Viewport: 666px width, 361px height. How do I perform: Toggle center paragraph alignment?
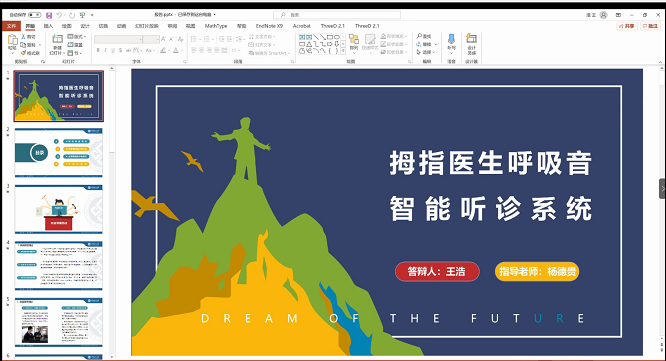201,50
